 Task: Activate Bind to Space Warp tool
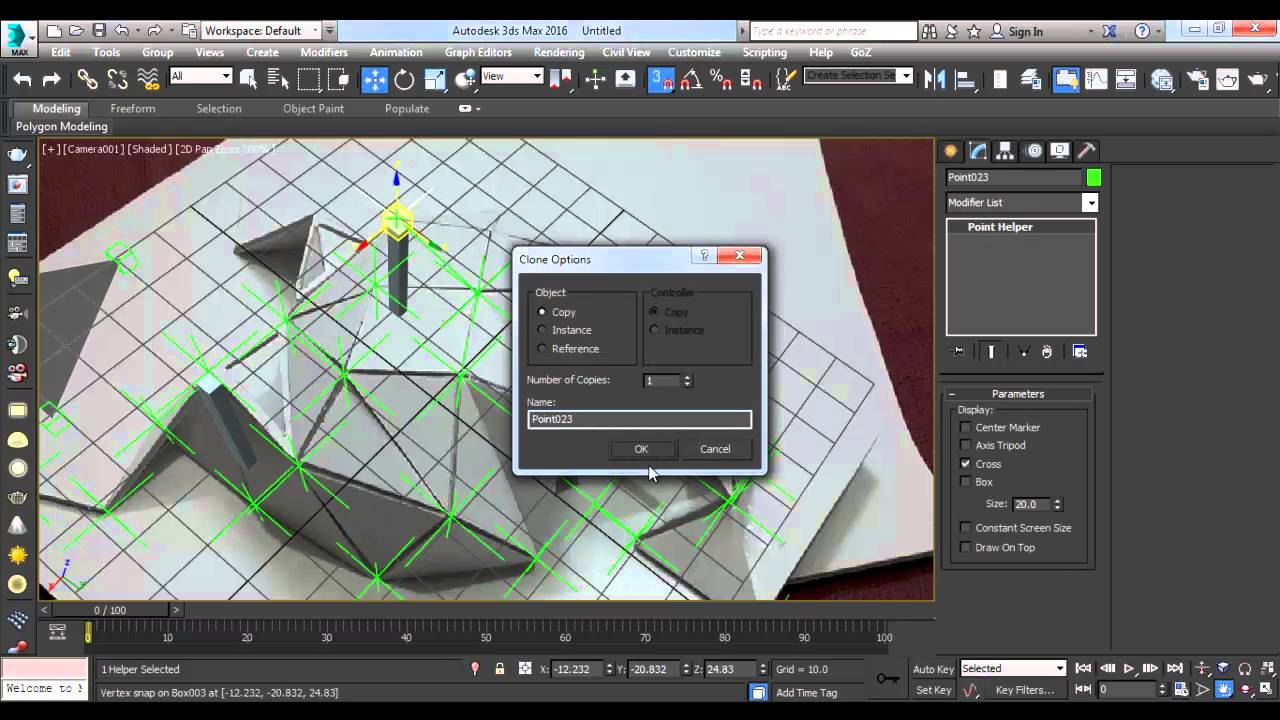[x=148, y=79]
